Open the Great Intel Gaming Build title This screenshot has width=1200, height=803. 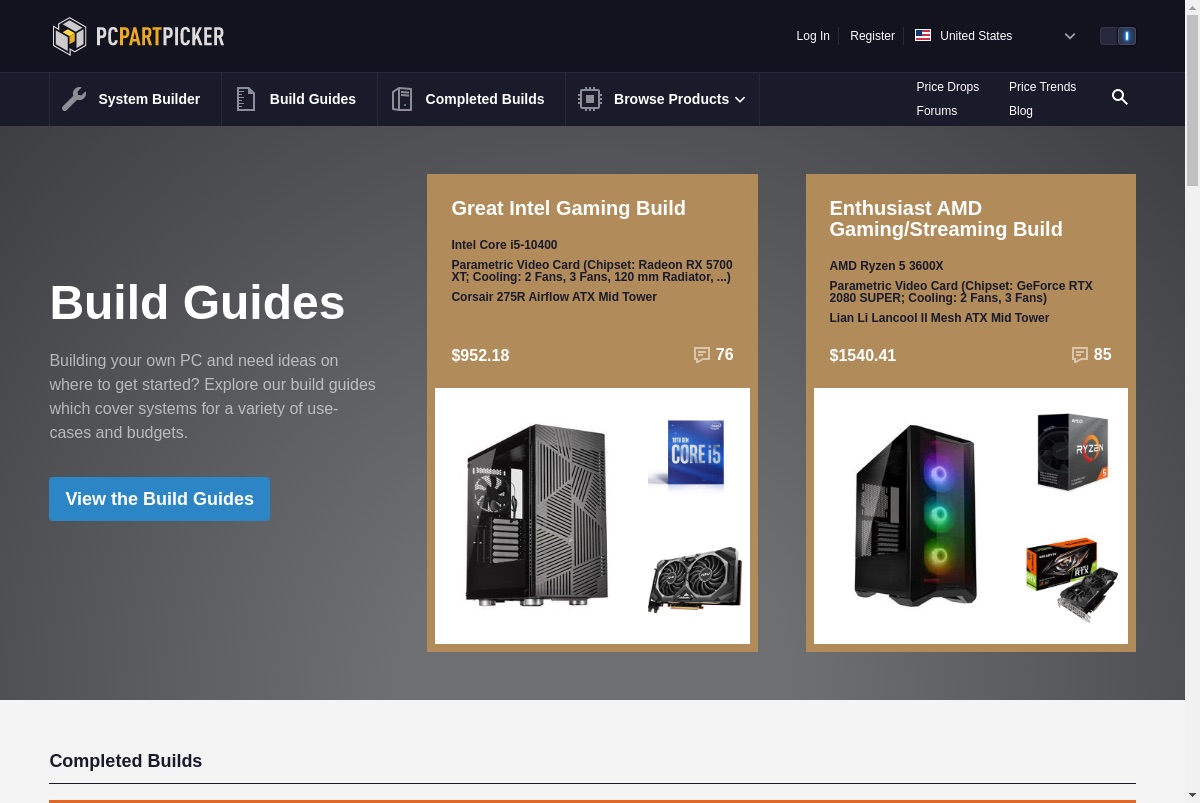(568, 208)
